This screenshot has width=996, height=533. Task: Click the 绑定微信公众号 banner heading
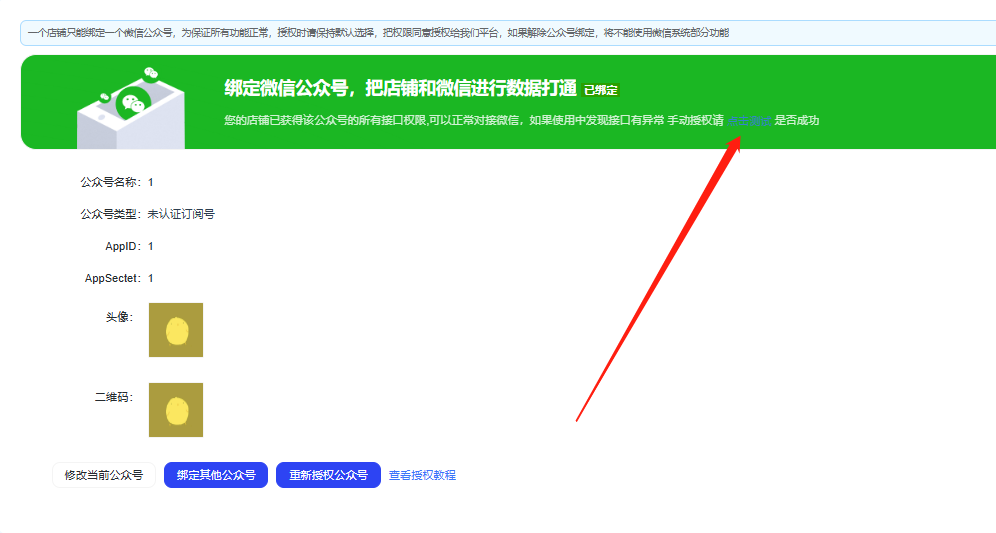point(400,88)
